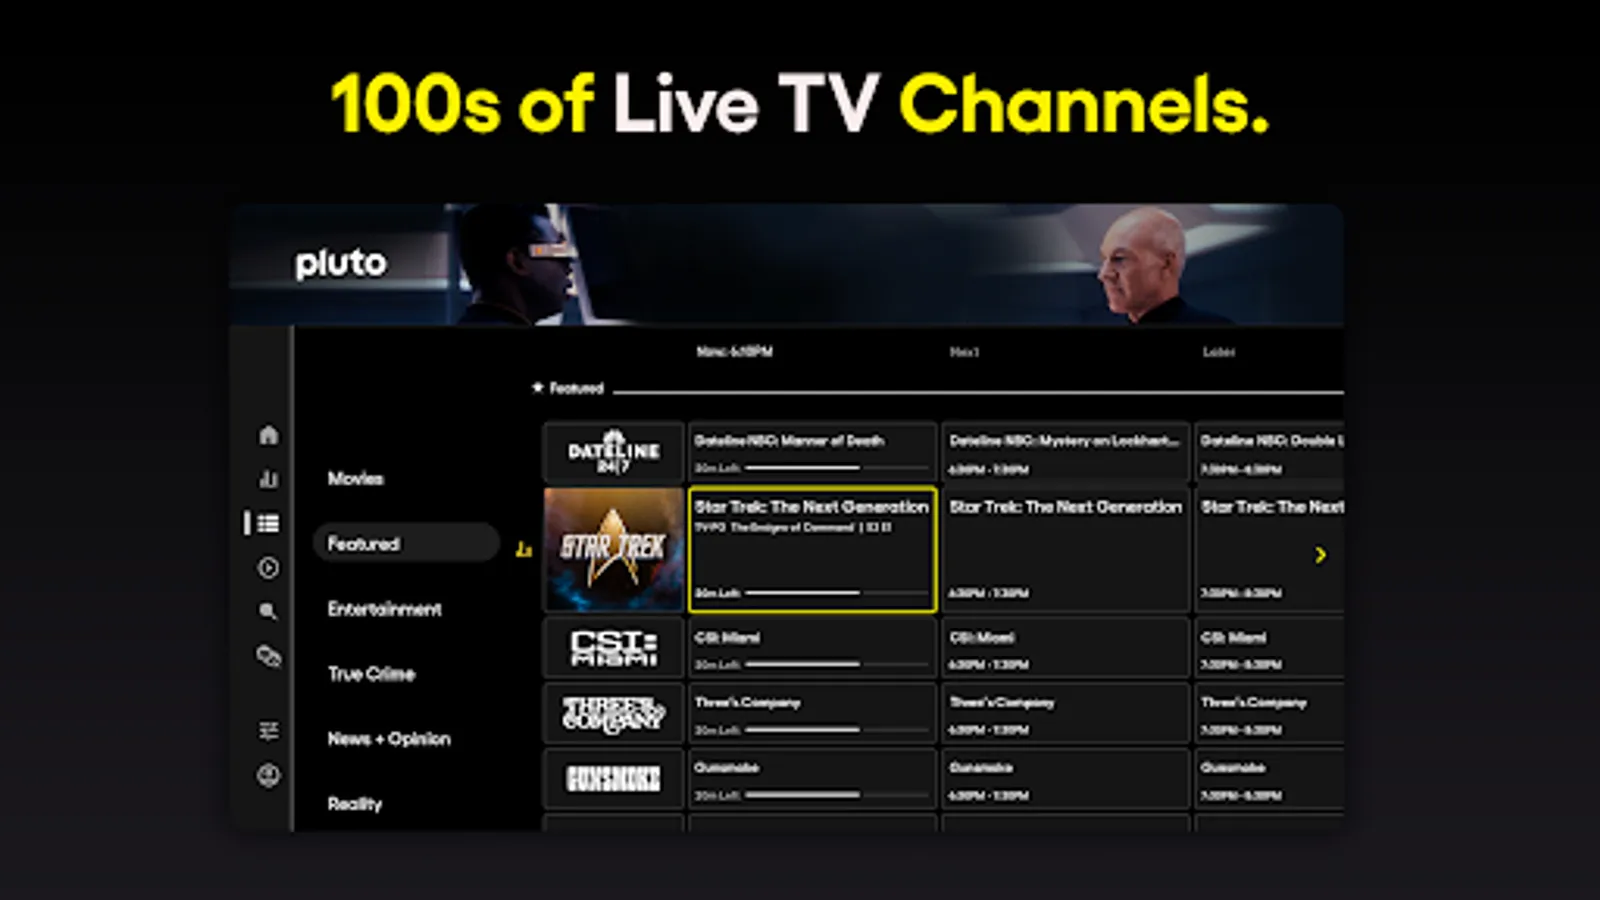
Task: Open the Home icon in the sidebar
Action: point(268,435)
